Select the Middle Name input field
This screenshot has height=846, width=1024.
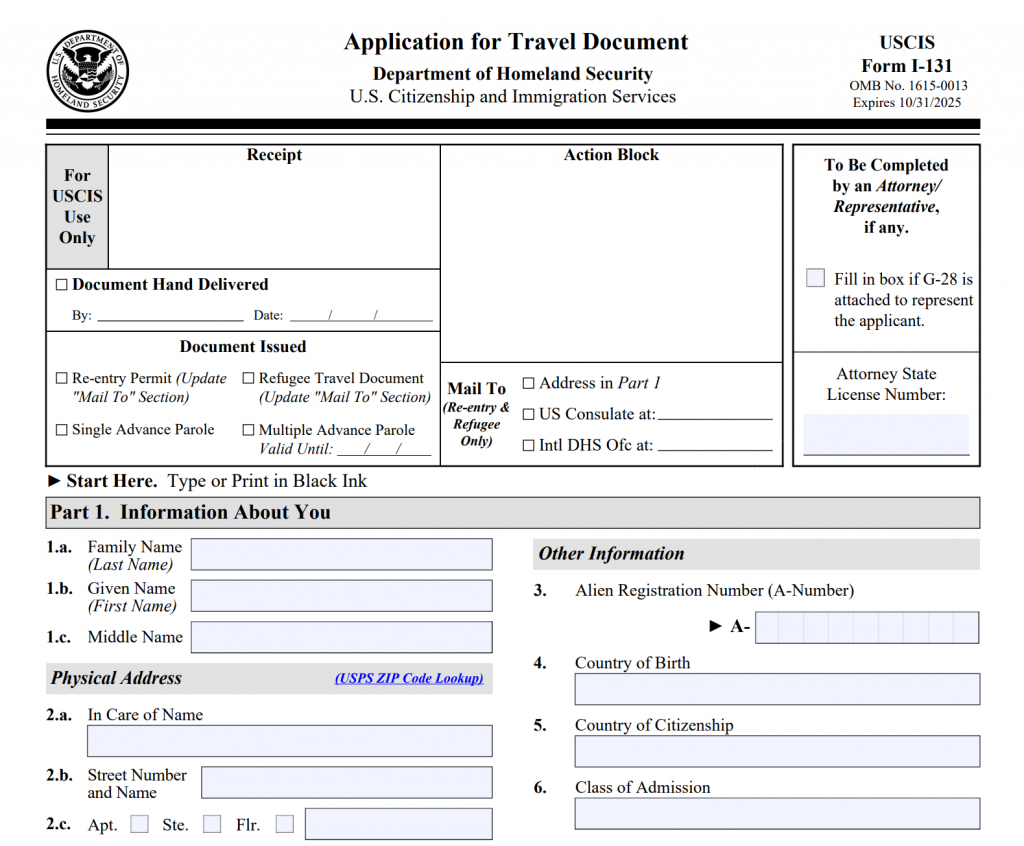pos(342,637)
